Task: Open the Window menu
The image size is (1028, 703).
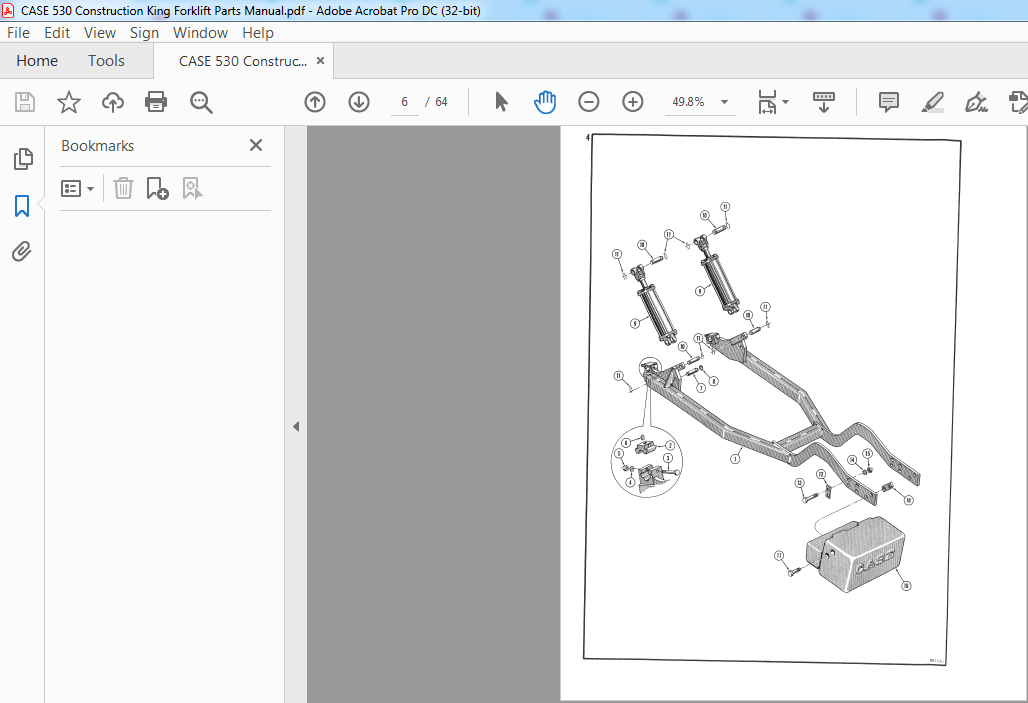Action: 200,33
